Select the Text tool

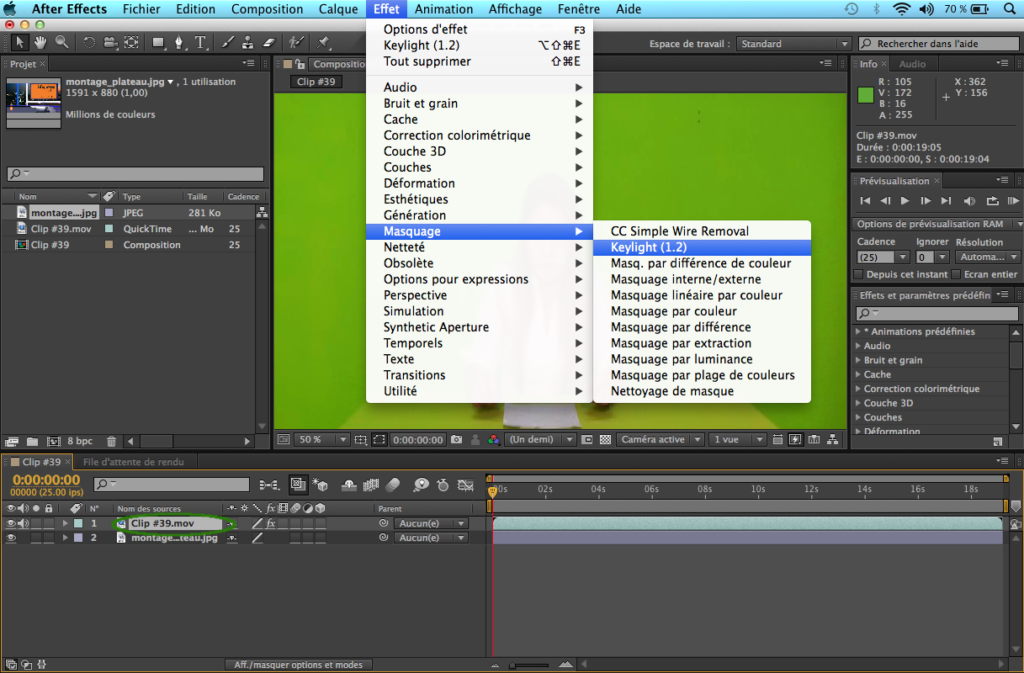201,43
